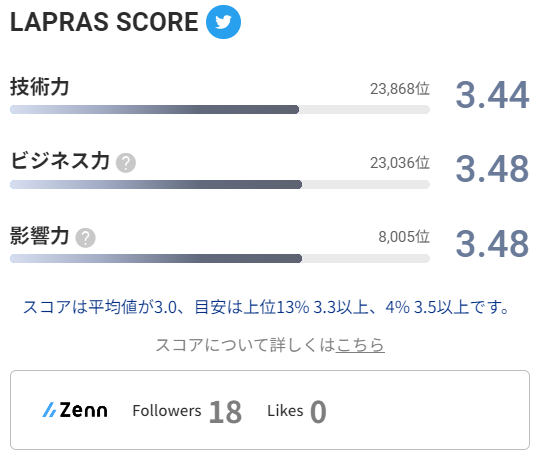Click the Zenn logo
Image resolution: width=547 pixels, height=460 pixels.
[x=75, y=410]
